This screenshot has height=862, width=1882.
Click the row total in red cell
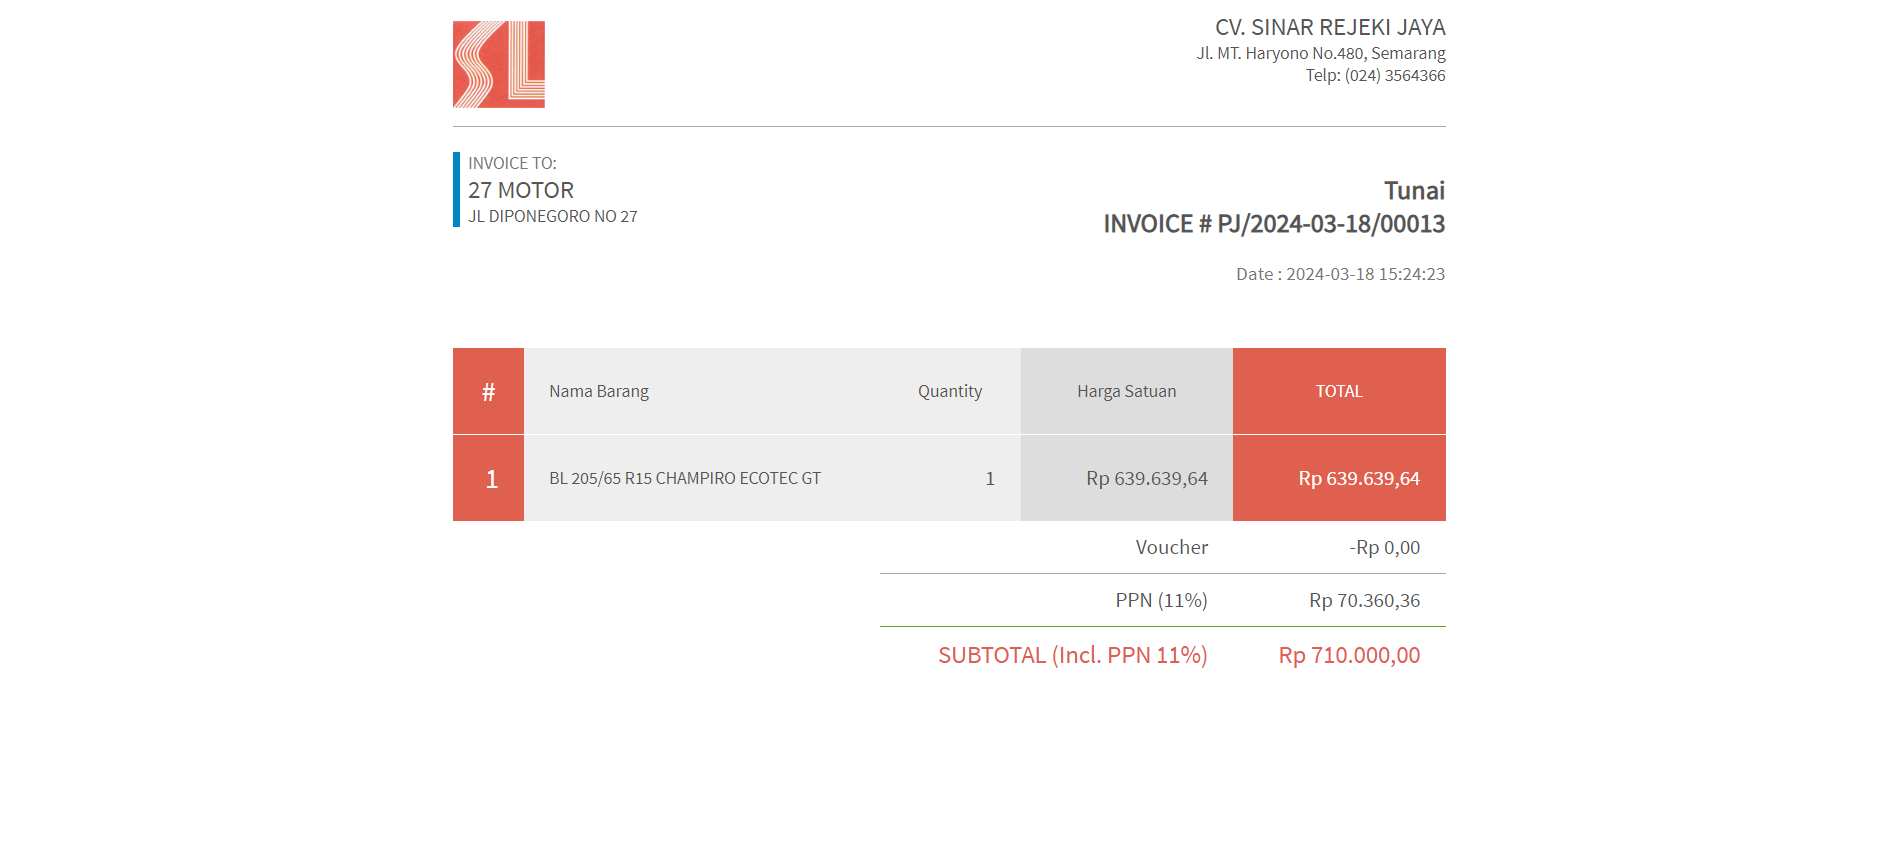coord(1358,479)
